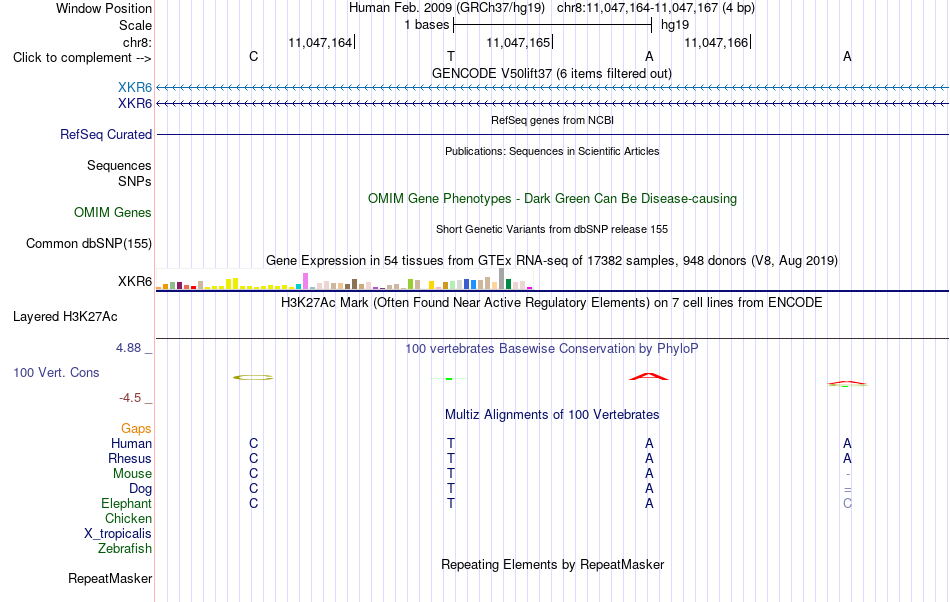
Task: Click the 'RefSeq genes from NCBI' title
Action: click(x=552, y=120)
